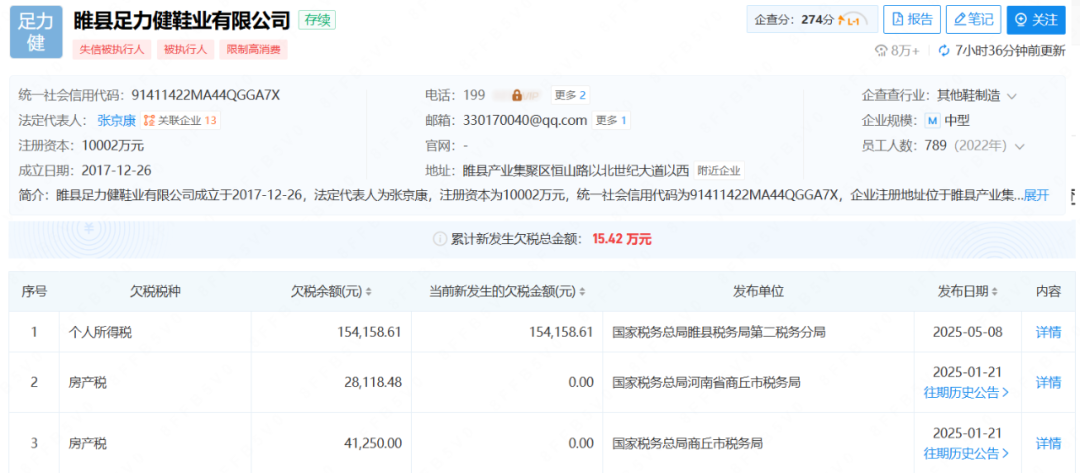
Task: Follow the company with 关注 button
Action: click(x=1035, y=19)
